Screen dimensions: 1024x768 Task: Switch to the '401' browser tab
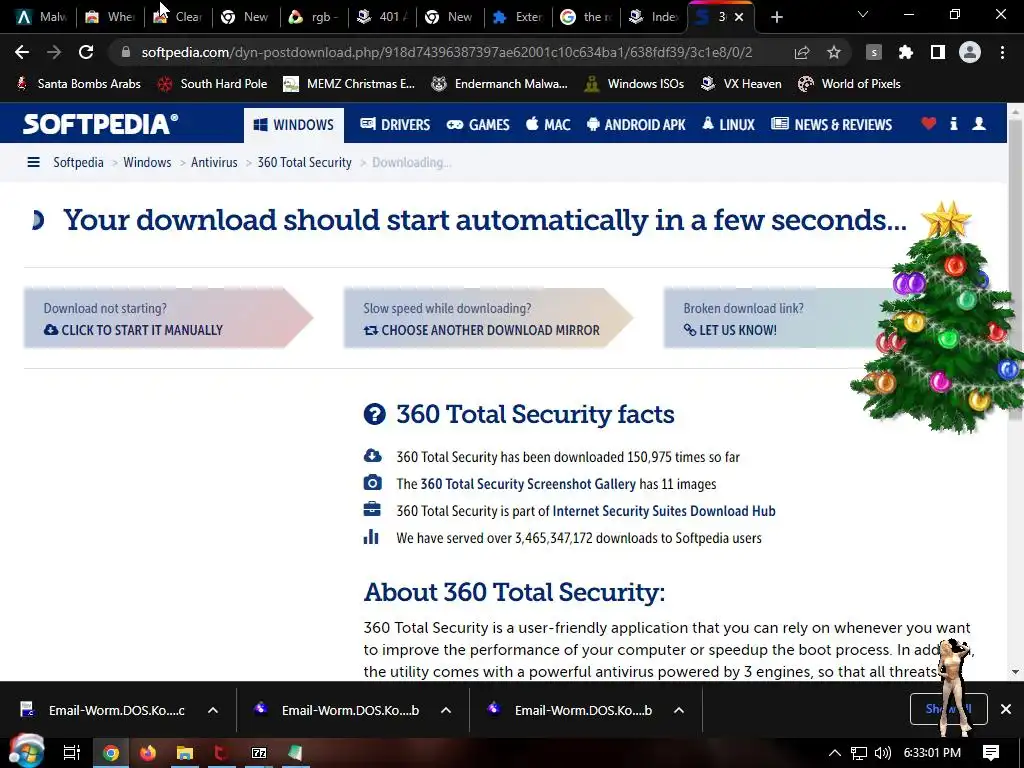pyautogui.click(x=382, y=17)
